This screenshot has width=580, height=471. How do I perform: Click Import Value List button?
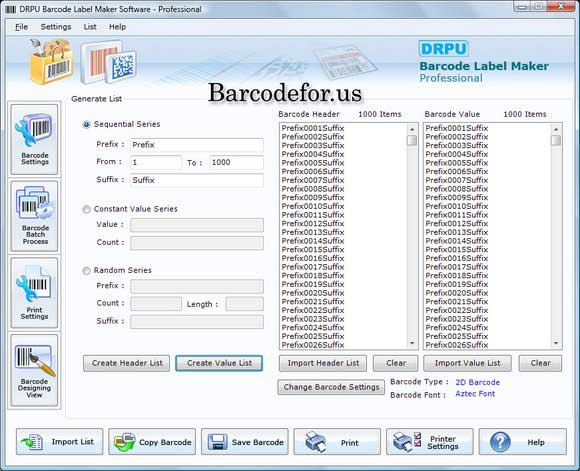tap(467, 363)
